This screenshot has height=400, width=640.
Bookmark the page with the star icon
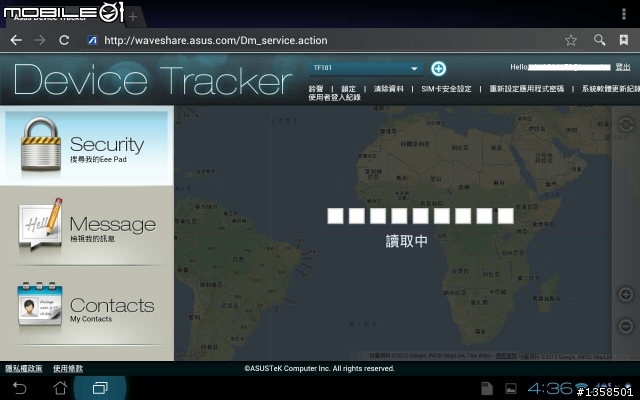571,40
